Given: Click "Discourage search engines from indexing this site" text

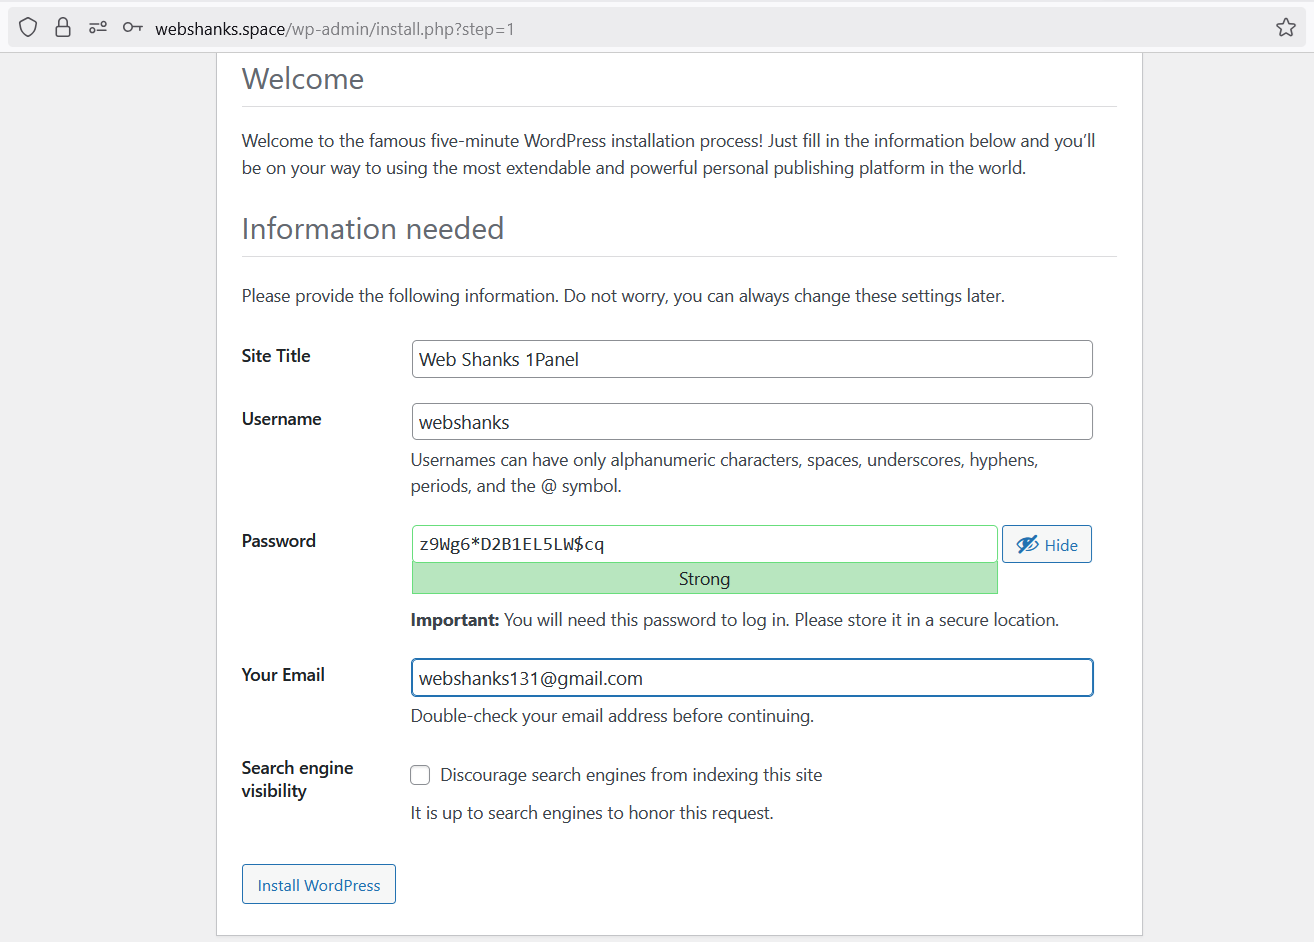Looking at the screenshot, I should click(631, 775).
